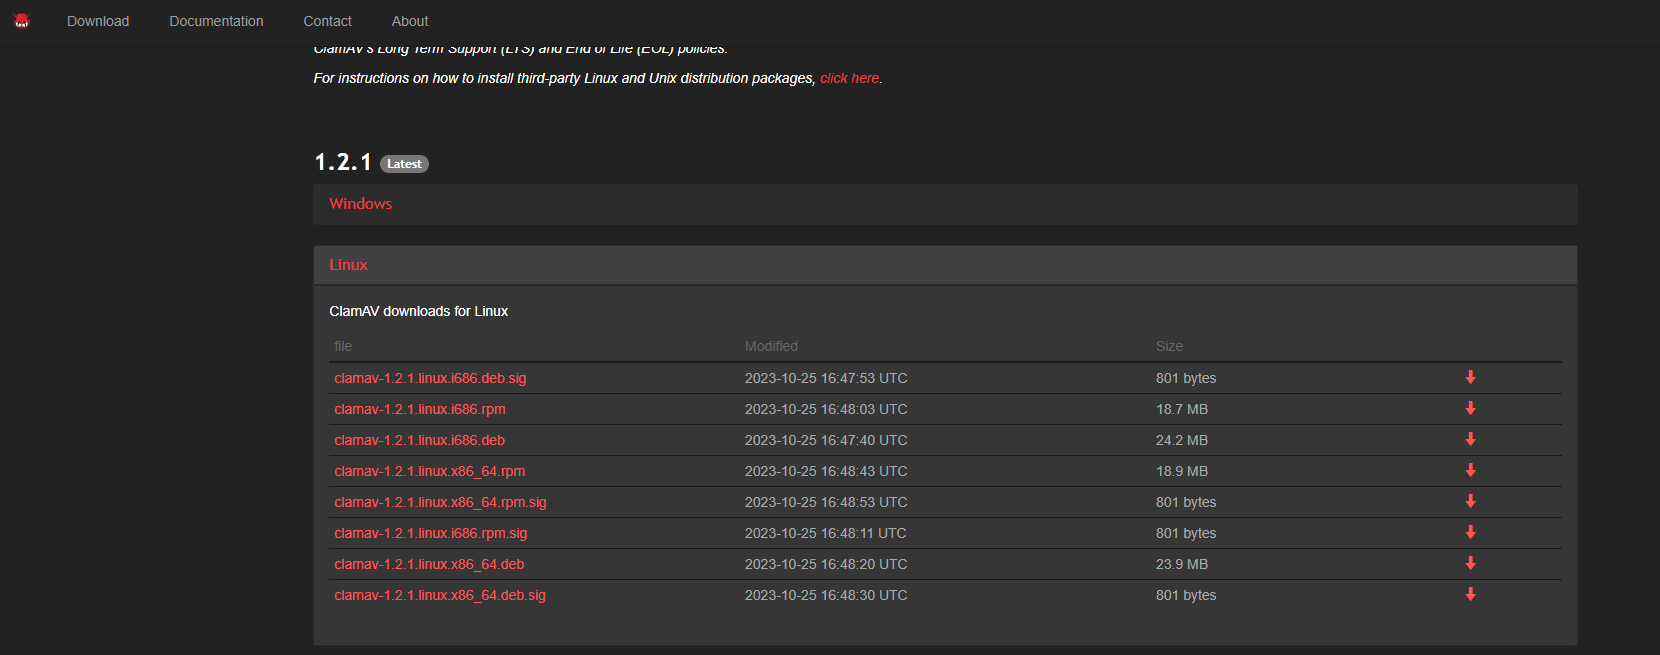Click download arrow for linux.x86_64.deb.sig row
This screenshot has width=1660, height=655.
point(1471,594)
